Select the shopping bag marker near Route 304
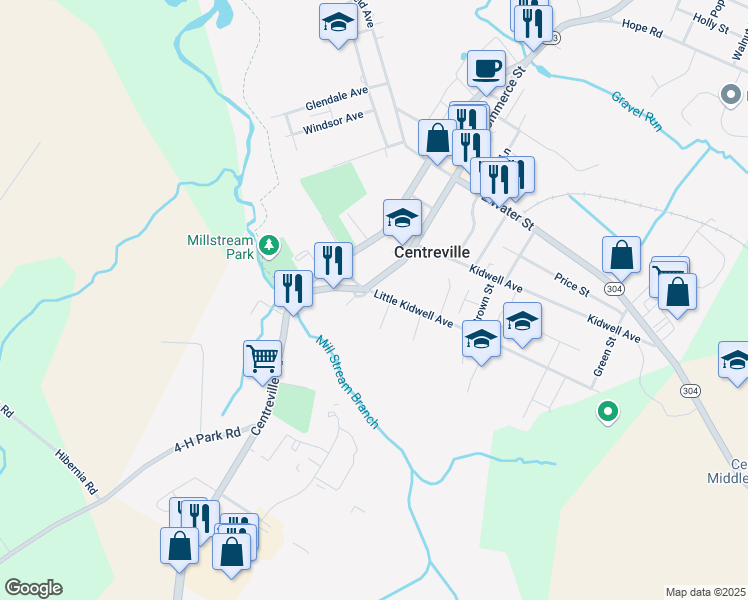The image size is (748, 600). click(x=621, y=259)
